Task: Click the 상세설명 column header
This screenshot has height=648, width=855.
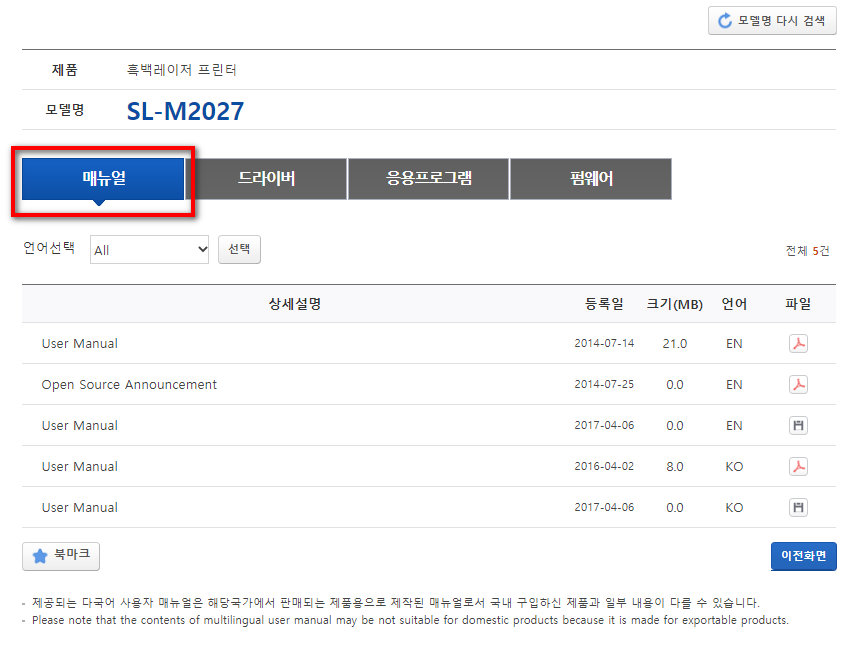Action: (x=294, y=304)
